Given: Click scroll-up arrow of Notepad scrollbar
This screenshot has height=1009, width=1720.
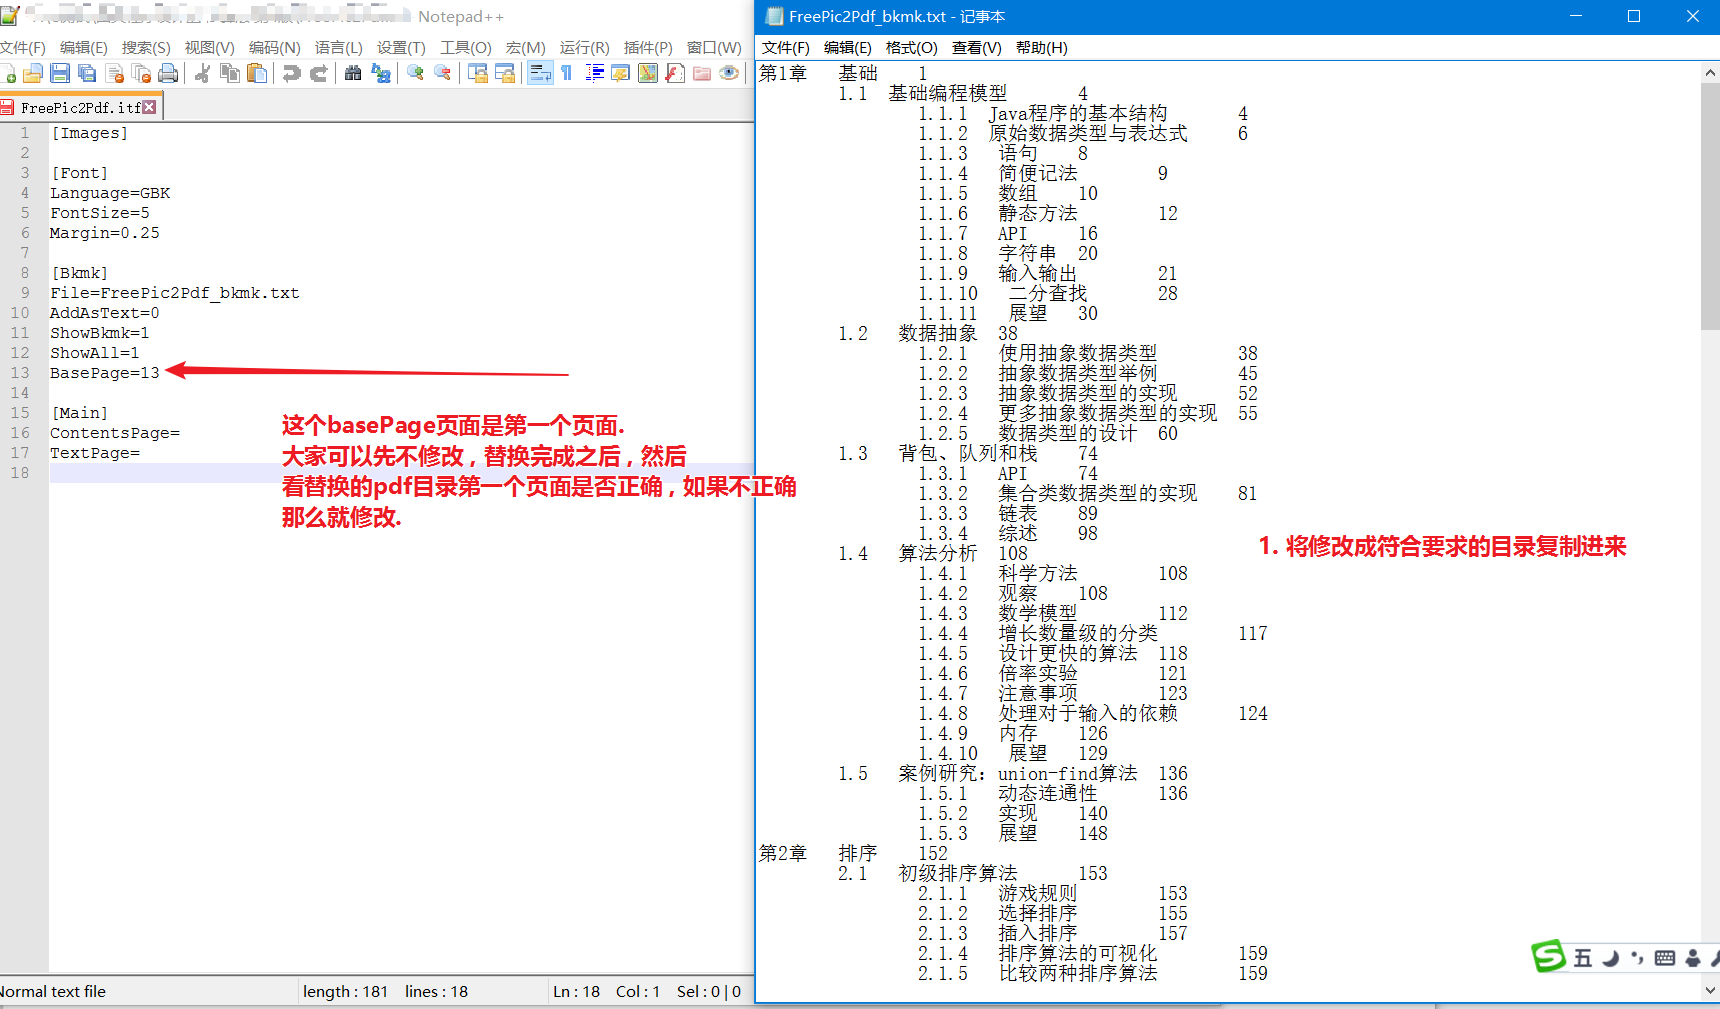Looking at the screenshot, I should tap(1710, 73).
